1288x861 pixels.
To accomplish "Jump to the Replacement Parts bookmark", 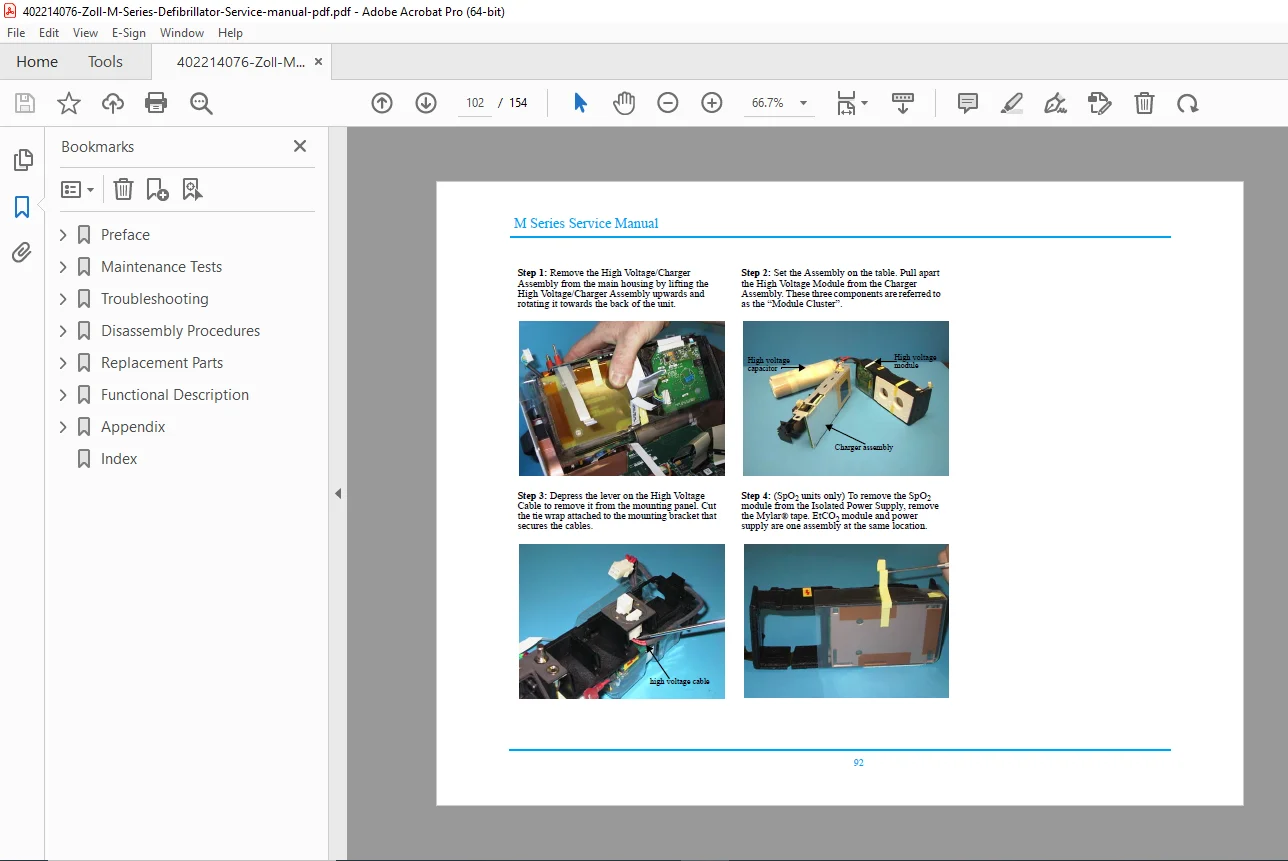I will click(x=162, y=363).
